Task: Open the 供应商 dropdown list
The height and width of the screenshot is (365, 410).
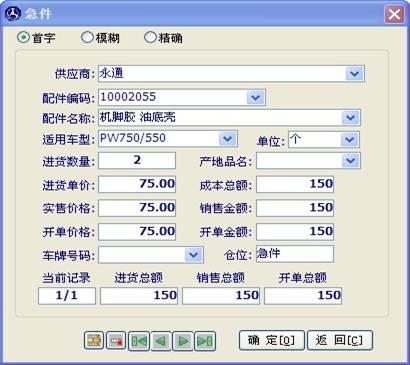Action: tap(354, 74)
